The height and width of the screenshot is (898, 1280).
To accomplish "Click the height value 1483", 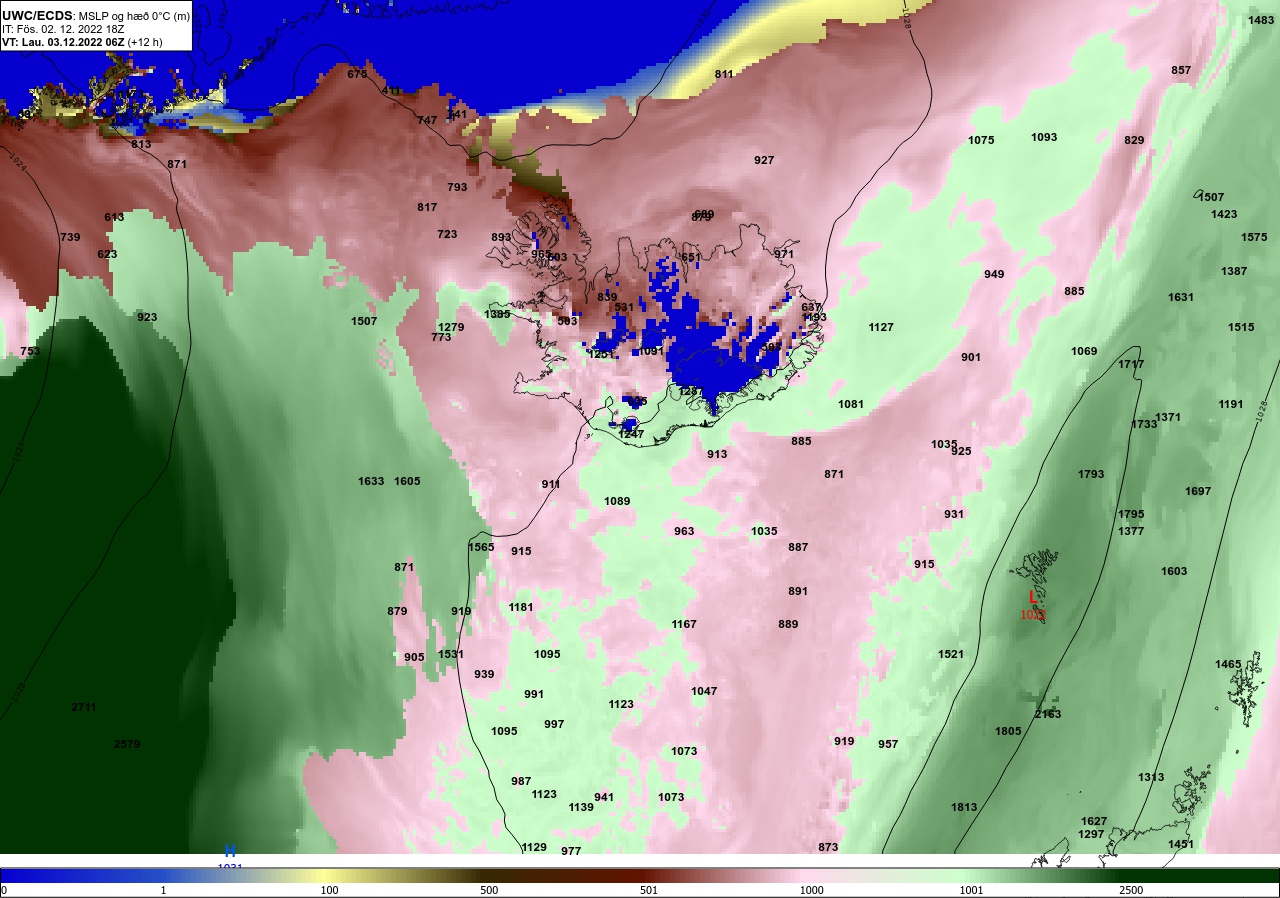I will point(1261,20).
